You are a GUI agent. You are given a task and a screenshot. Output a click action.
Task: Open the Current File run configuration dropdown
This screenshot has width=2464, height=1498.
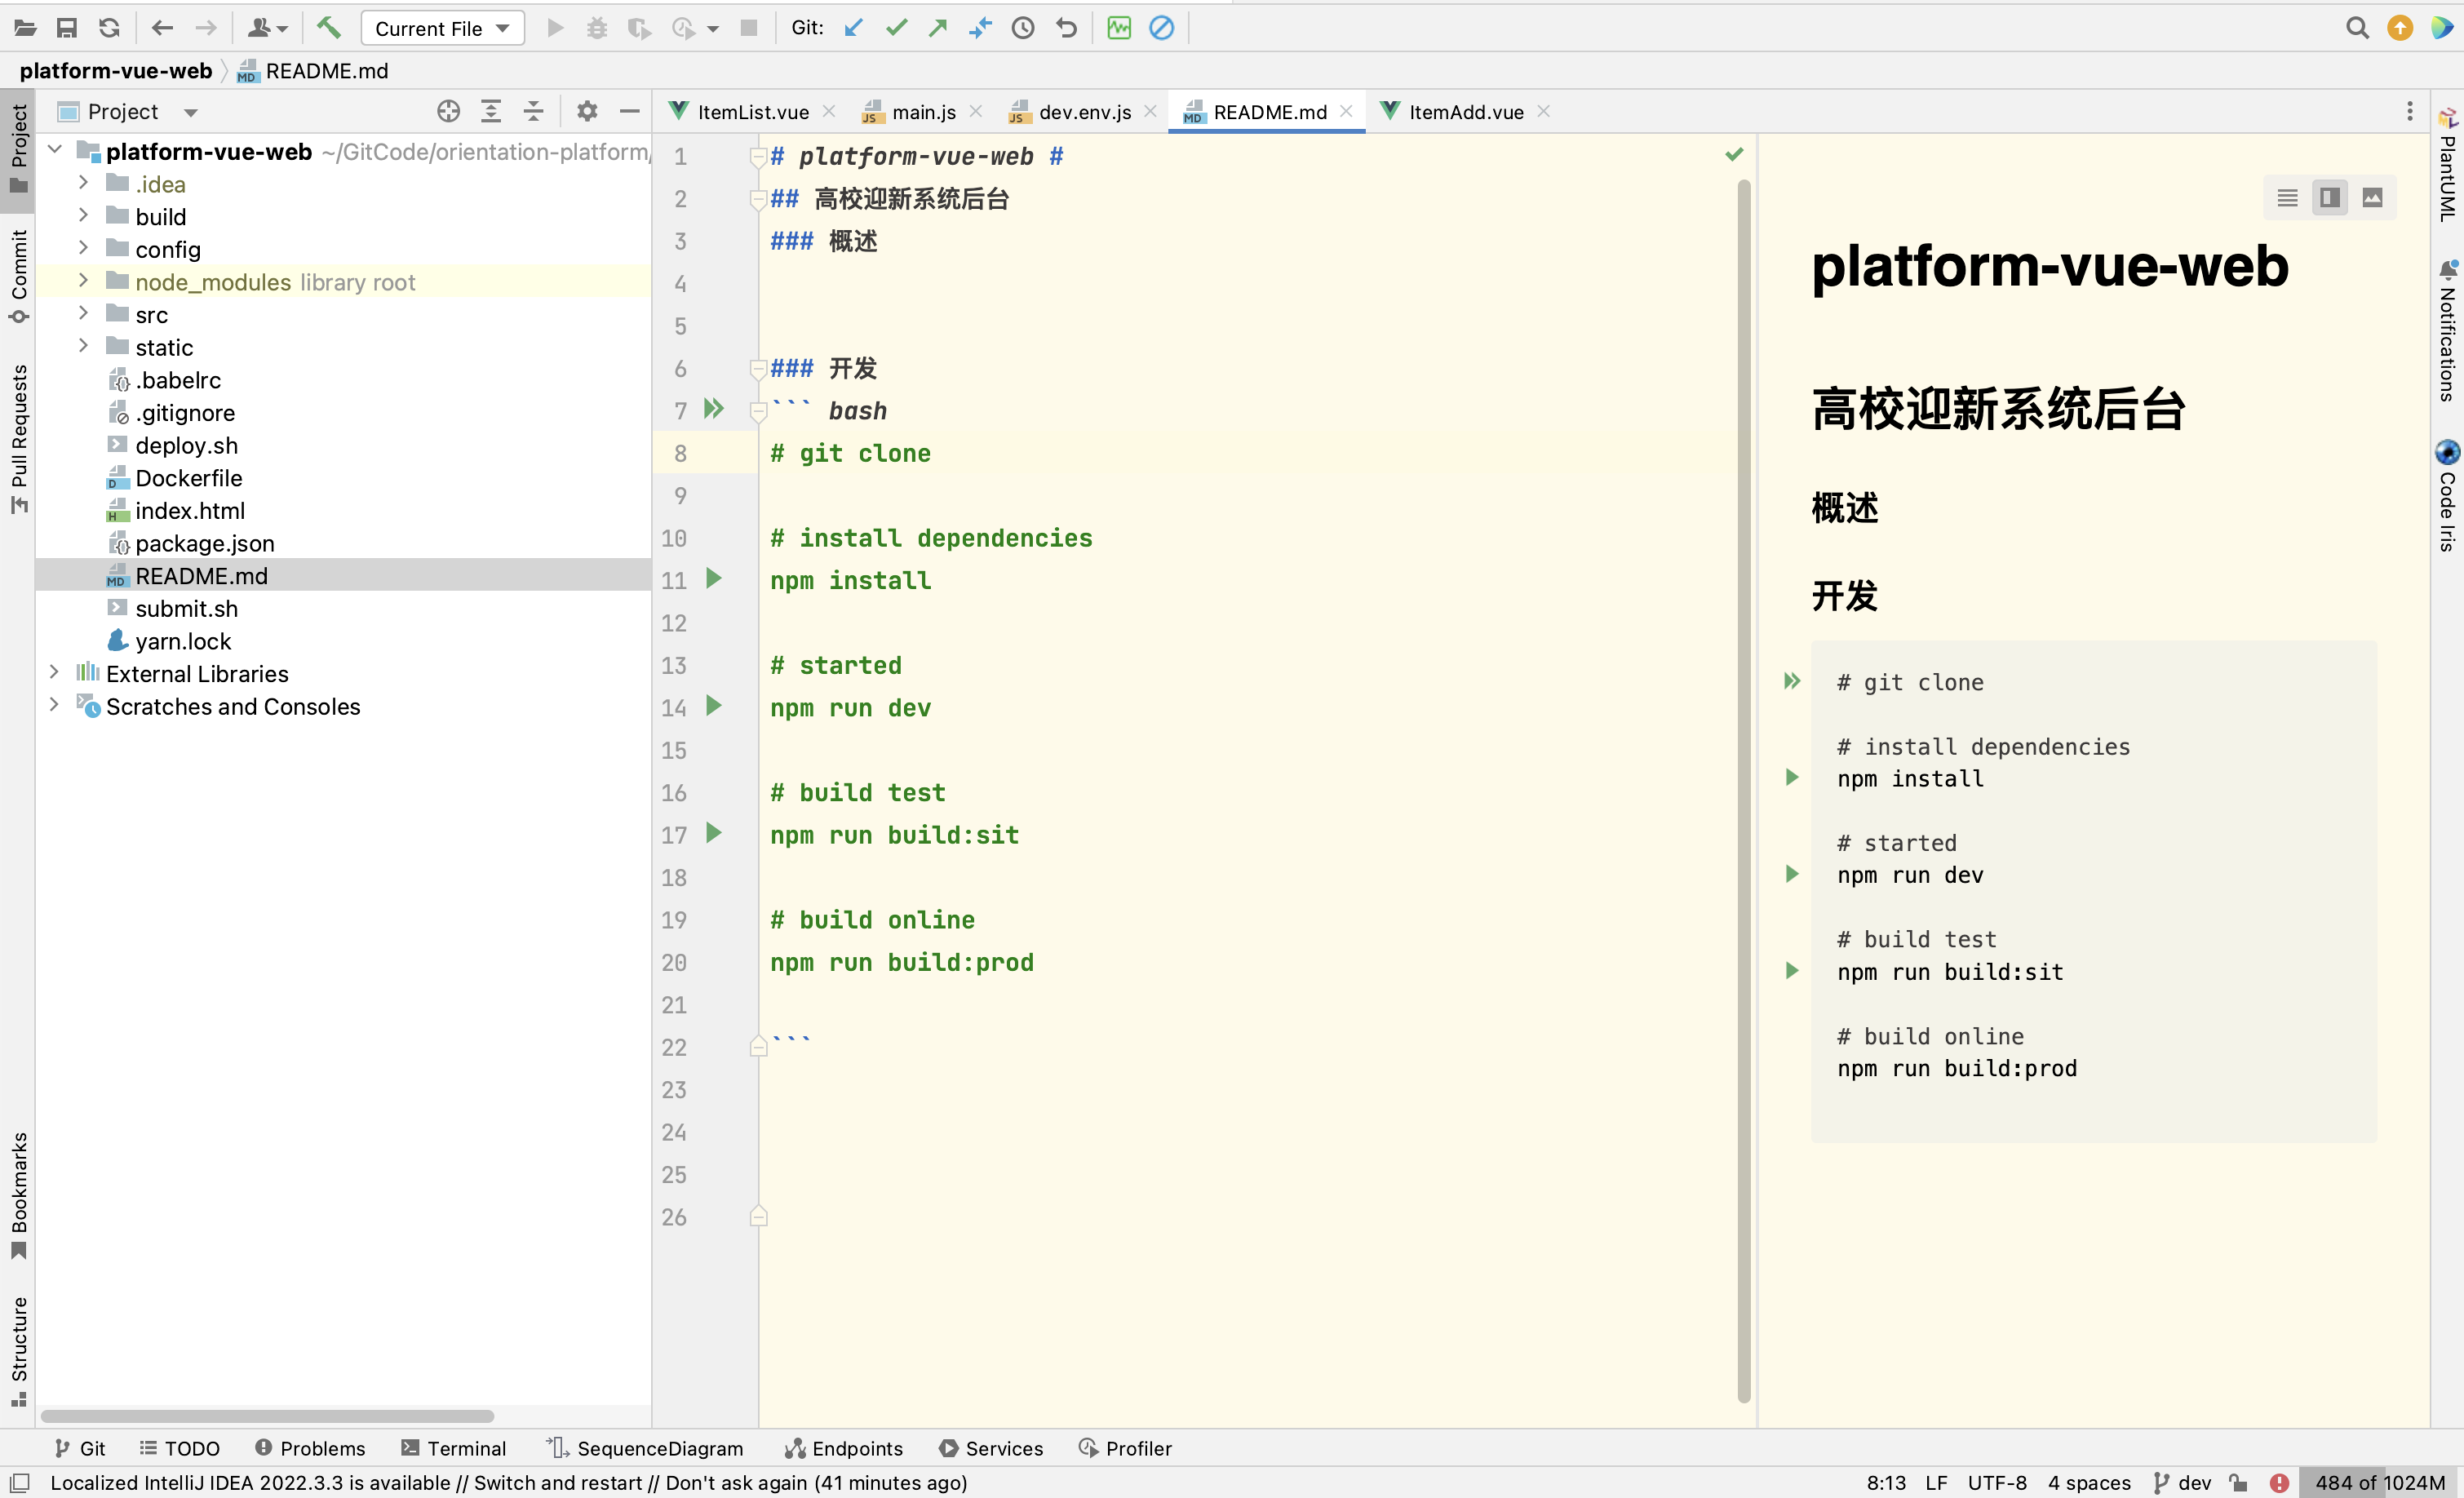pos(442,28)
